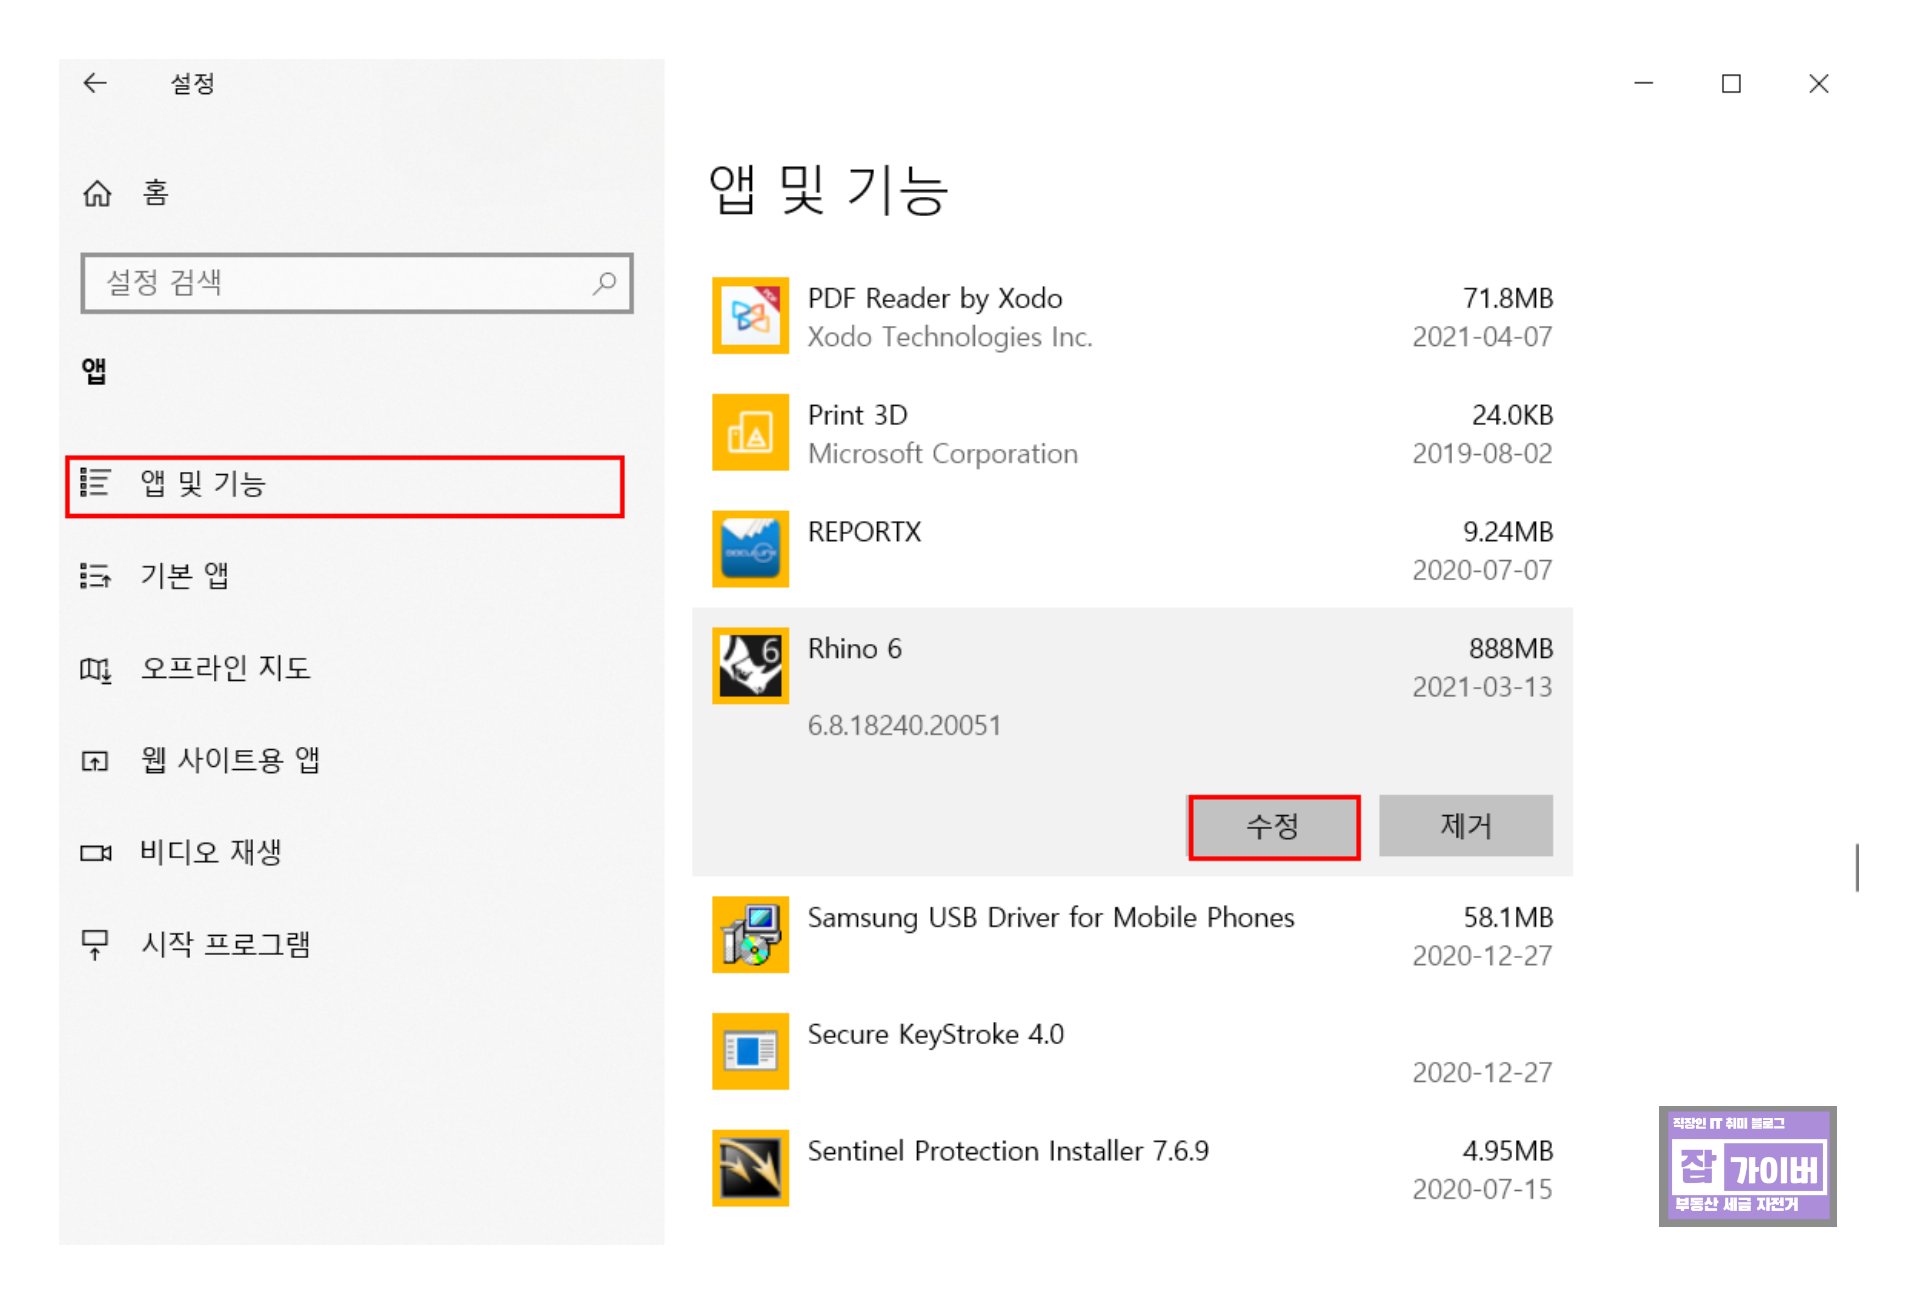This screenshot has height=1304, width=1918.
Task: Click Rhino 6 version 6.8.18240.20051 text
Action: tap(904, 726)
